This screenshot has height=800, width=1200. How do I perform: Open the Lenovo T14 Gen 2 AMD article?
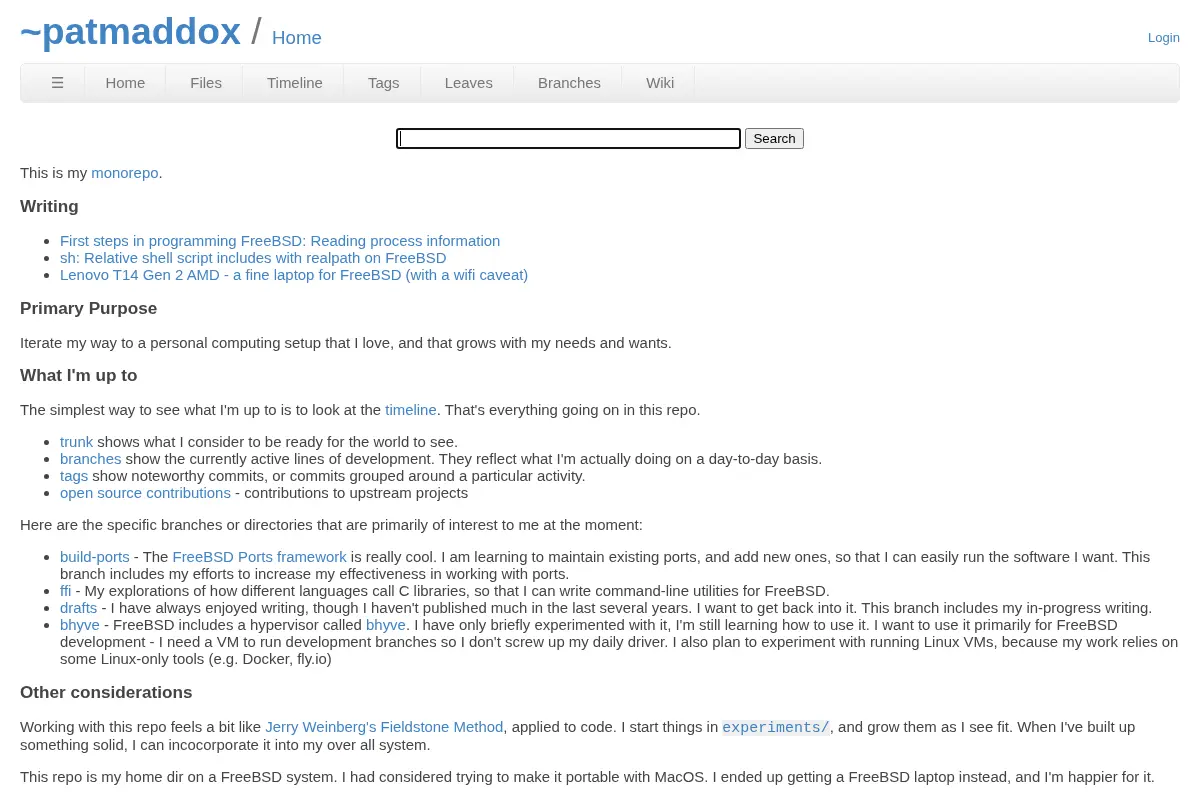tap(294, 275)
